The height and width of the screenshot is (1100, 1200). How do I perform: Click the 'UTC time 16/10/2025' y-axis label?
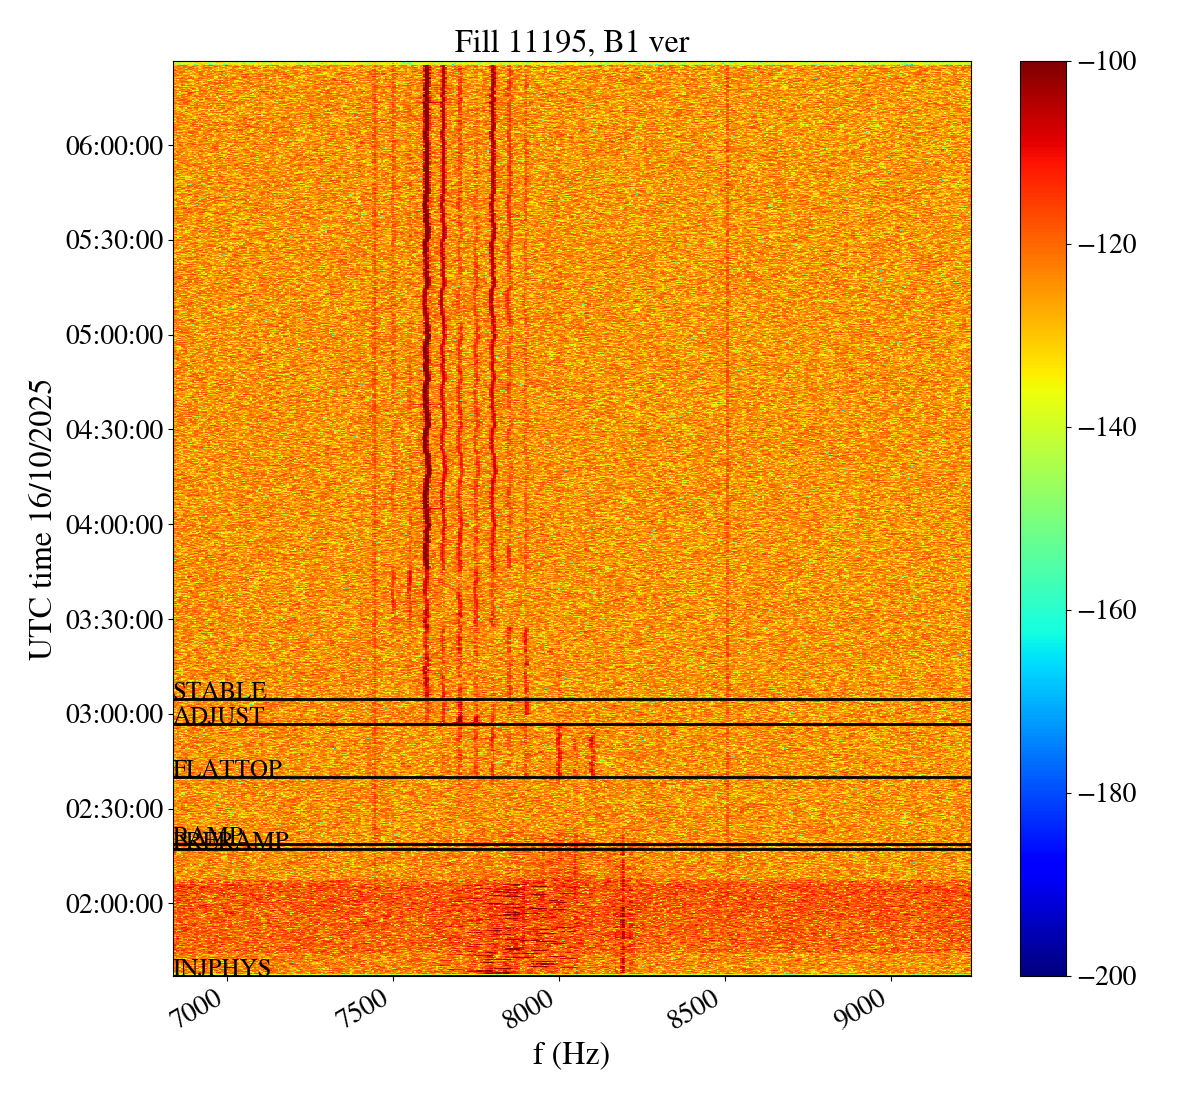tap(41, 518)
